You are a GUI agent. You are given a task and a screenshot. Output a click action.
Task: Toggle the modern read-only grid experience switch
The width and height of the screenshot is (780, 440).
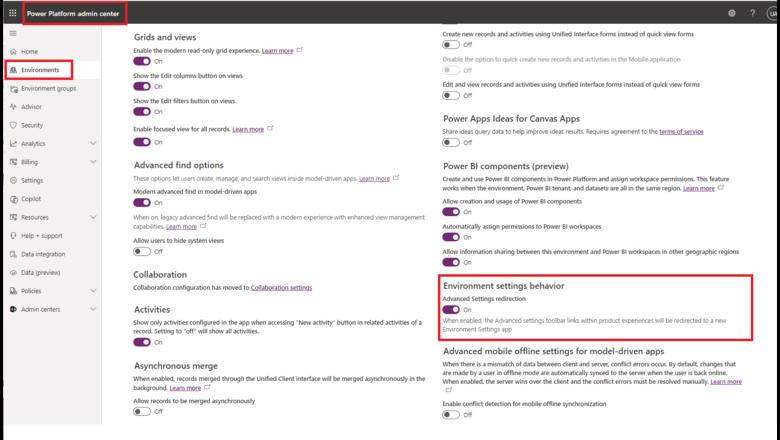click(x=142, y=61)
